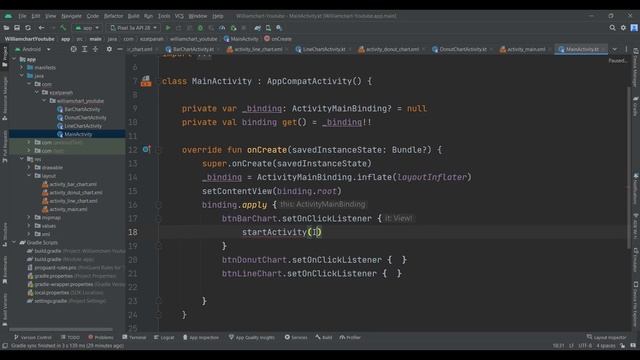Collapse the layout folder node
The image size is (640, 360).
coord(29,176)
